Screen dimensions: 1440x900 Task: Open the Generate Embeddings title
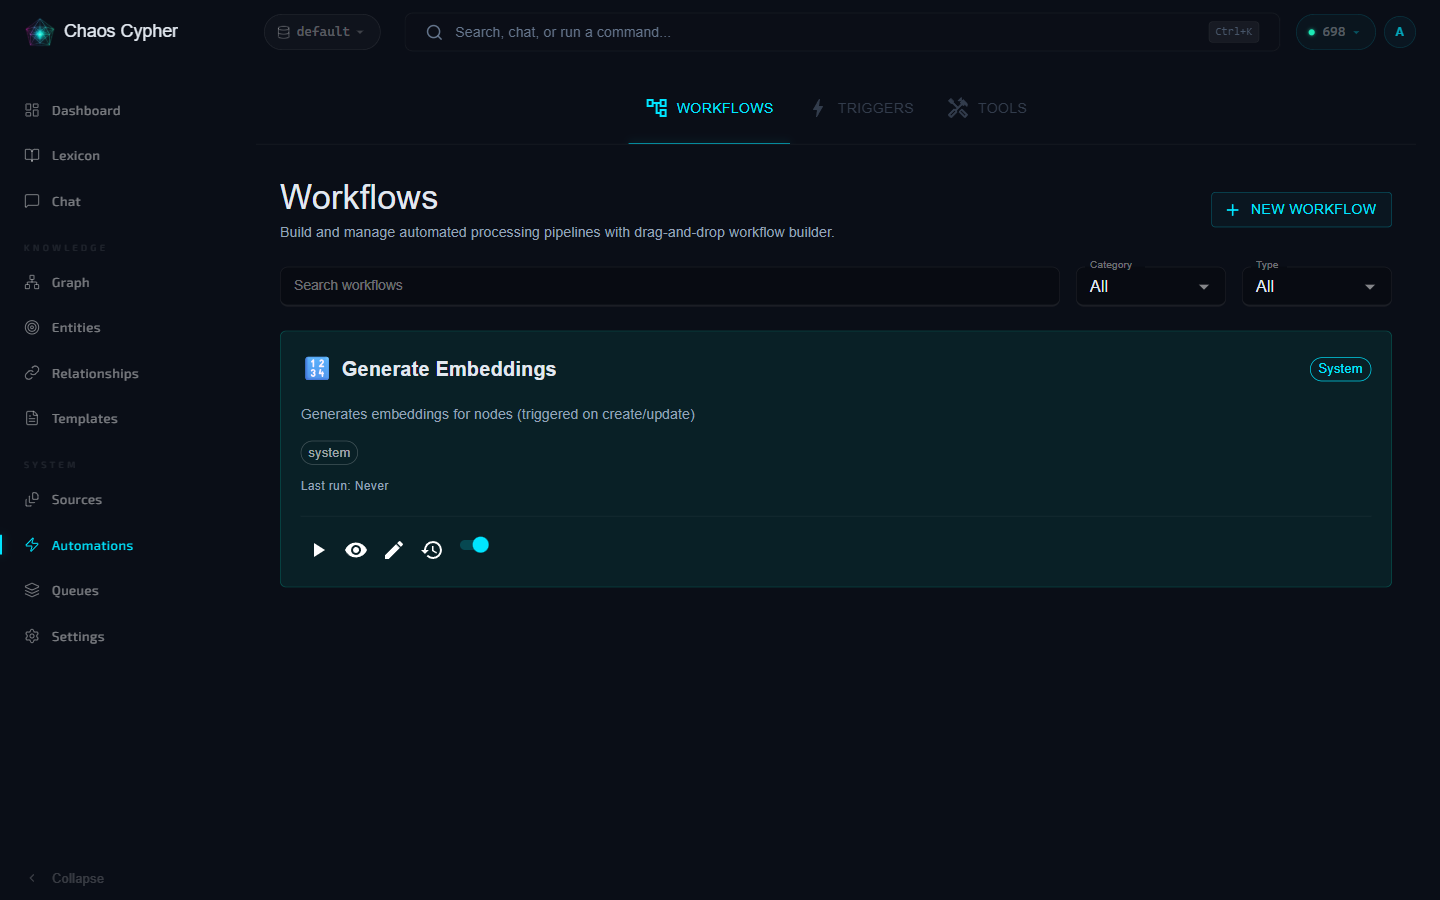click(x=449, y=369)
